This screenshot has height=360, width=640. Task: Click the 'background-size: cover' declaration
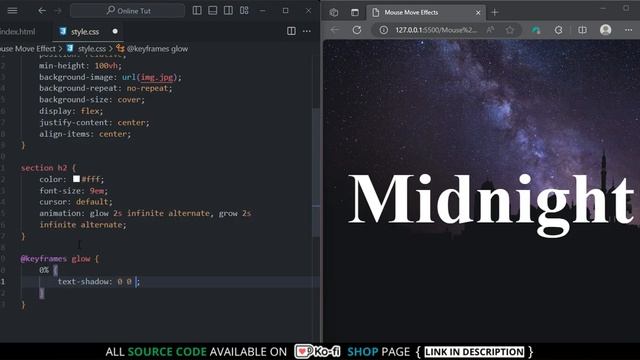(92, 100)
